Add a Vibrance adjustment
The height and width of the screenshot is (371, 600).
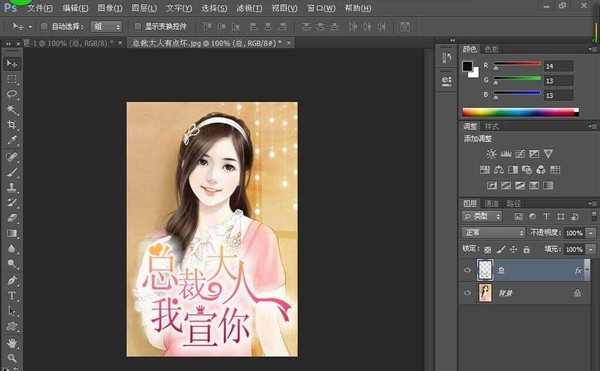(548, 154)
